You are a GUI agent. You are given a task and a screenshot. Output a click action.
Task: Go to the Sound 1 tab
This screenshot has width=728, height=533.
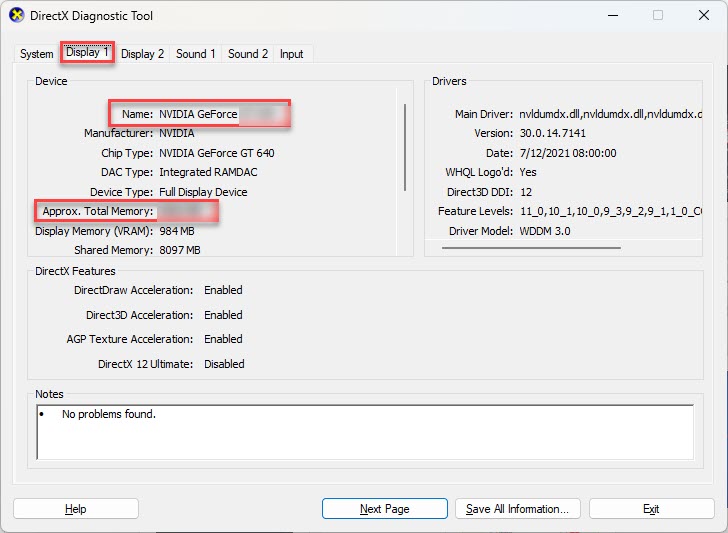tap(196, 54)
